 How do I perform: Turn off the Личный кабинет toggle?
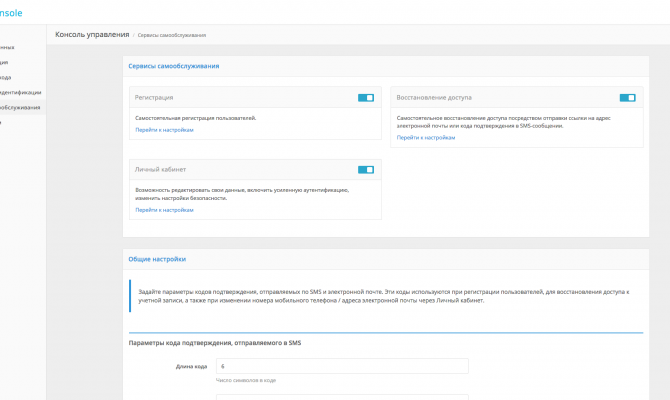pos(365,170)
